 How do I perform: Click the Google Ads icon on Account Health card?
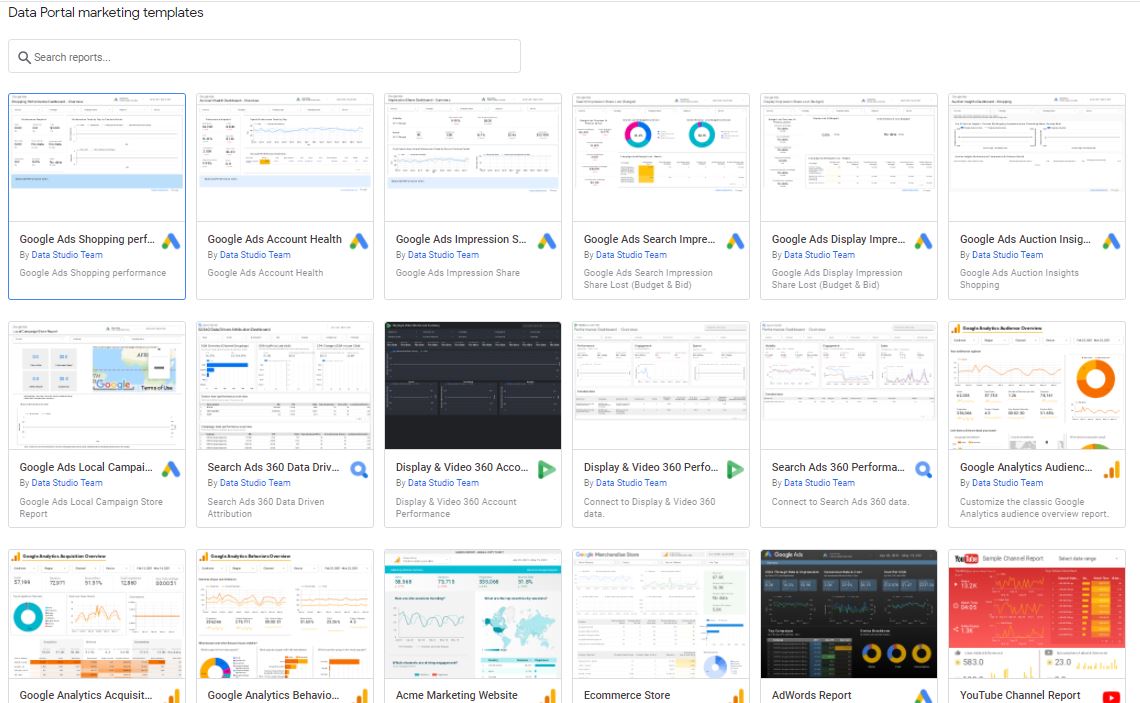pyautogui.click(x=359, y=241)
